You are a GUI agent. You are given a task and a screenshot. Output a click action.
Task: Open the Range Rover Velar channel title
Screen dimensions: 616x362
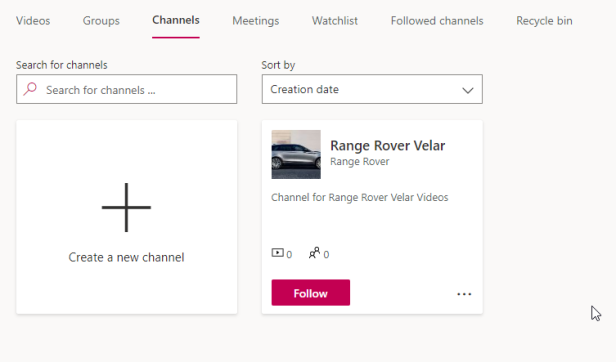[x=387, y=146]
